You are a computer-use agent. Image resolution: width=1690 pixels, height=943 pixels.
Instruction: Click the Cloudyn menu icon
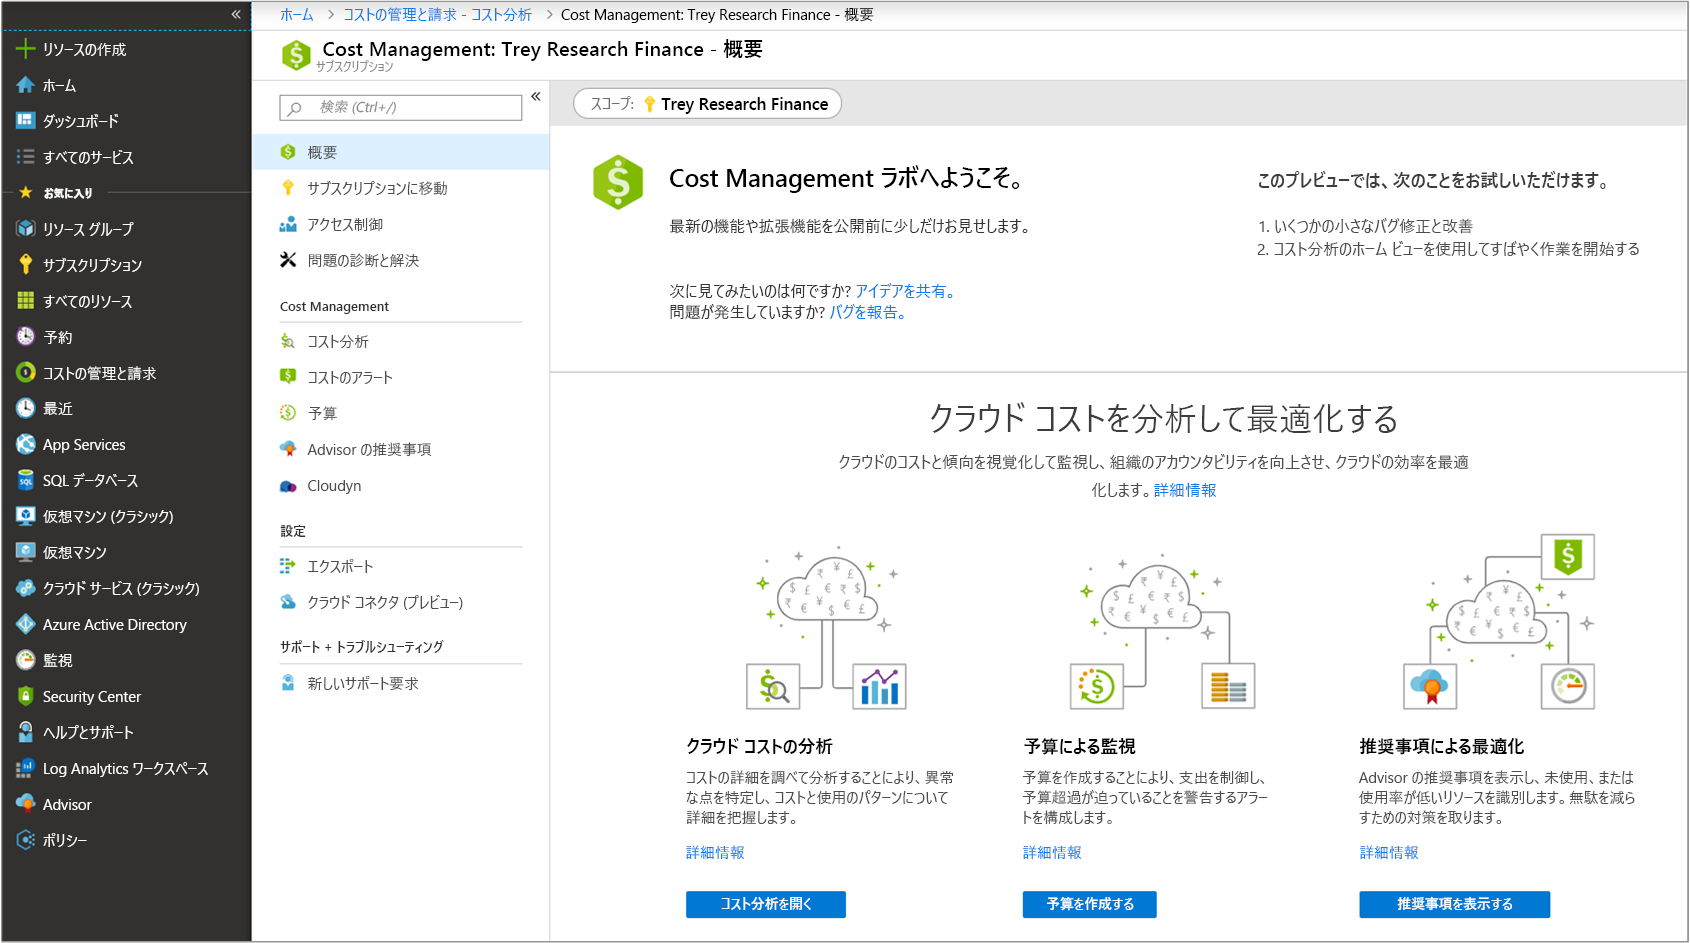pyautogui.click(x=288, y=486)
